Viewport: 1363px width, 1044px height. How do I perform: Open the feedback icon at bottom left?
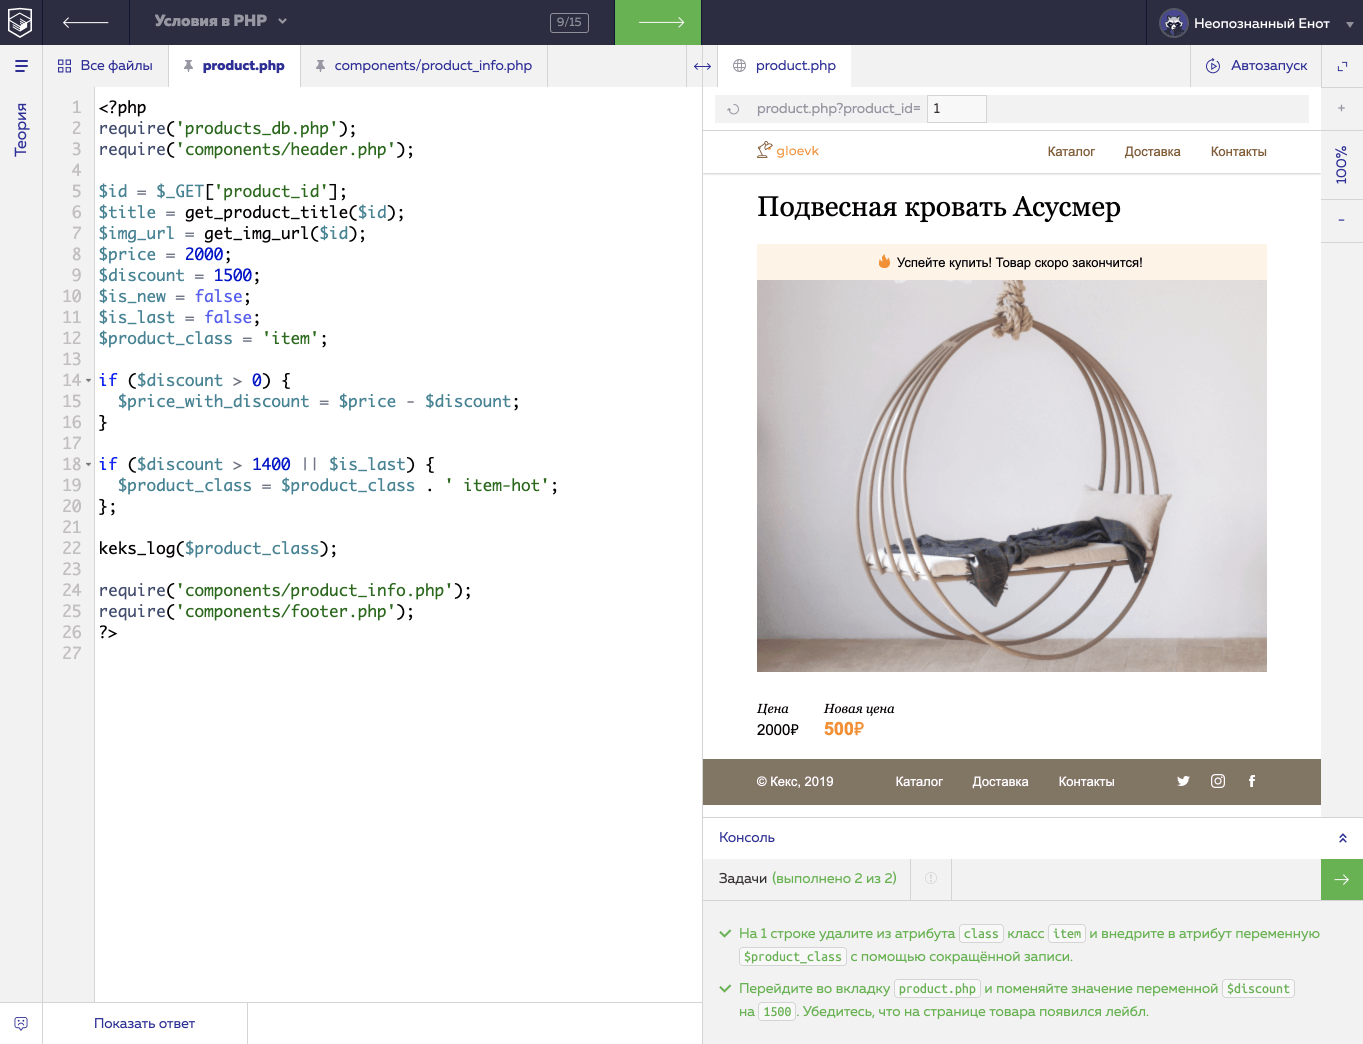tap(21, 1023)
